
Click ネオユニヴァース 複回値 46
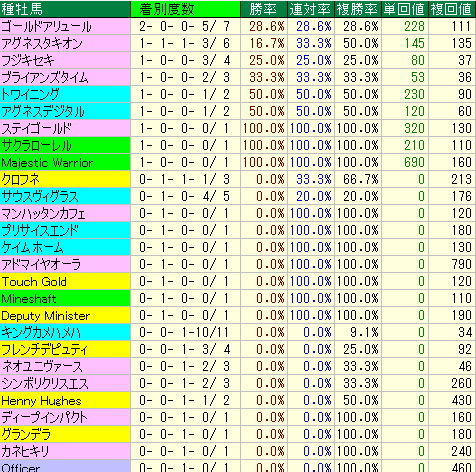(465, 366)
